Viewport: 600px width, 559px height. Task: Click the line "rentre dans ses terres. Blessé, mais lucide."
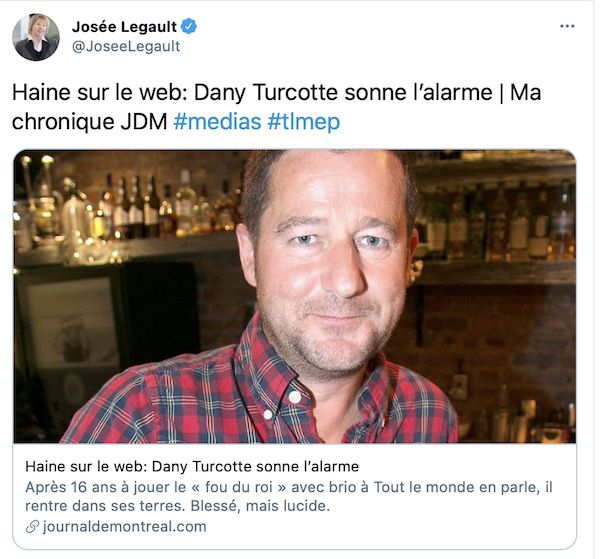point(178,506)
